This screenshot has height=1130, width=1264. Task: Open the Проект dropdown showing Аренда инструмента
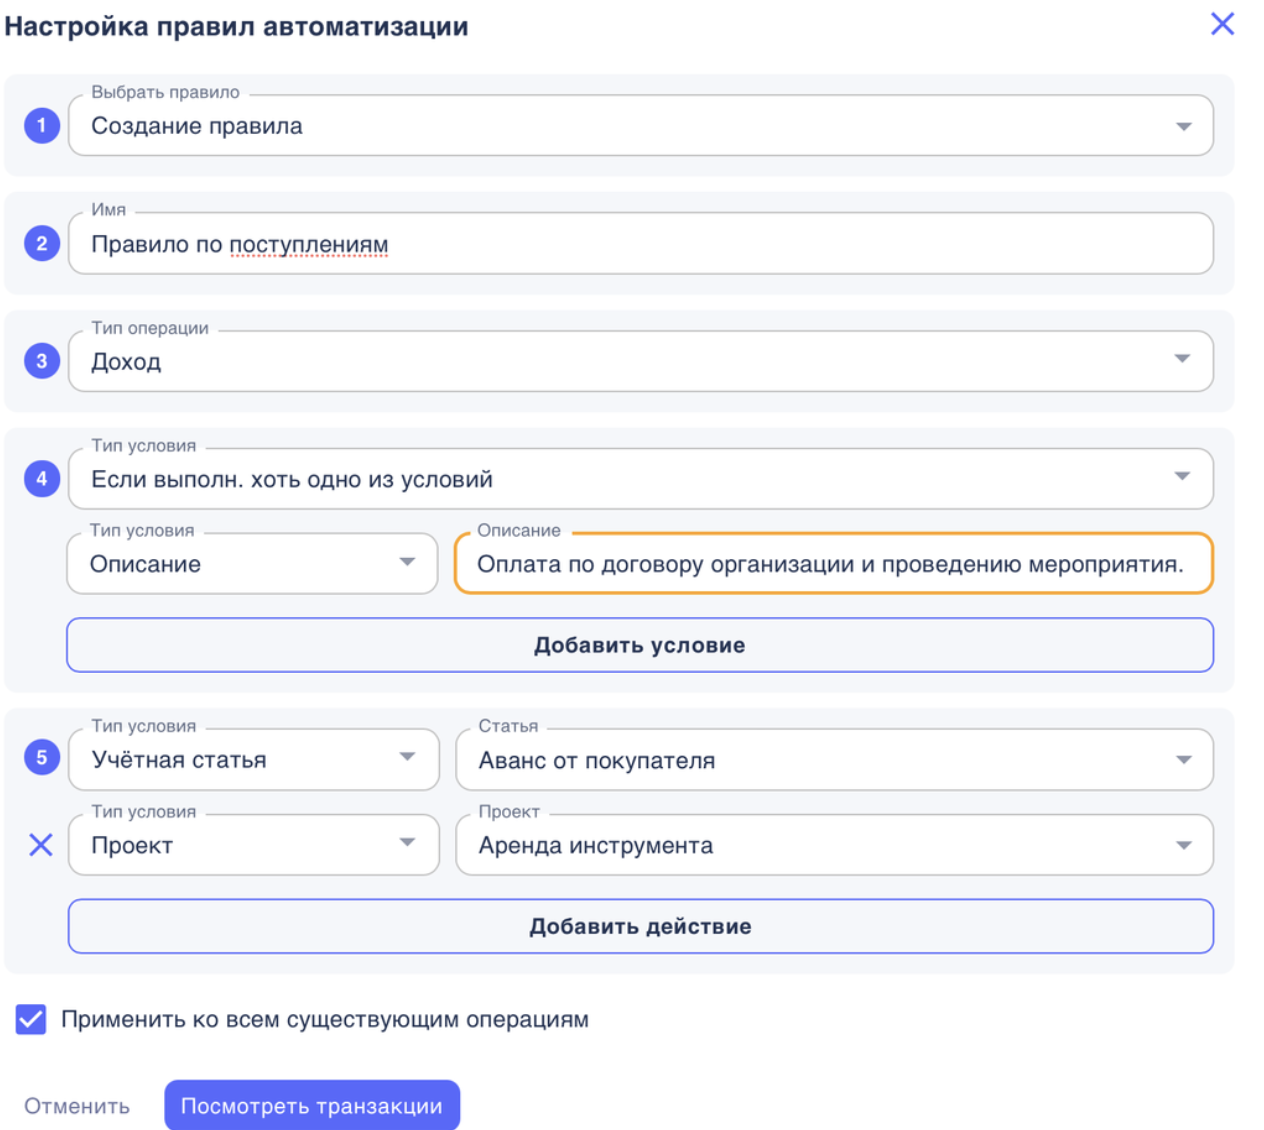point(1186,844)
